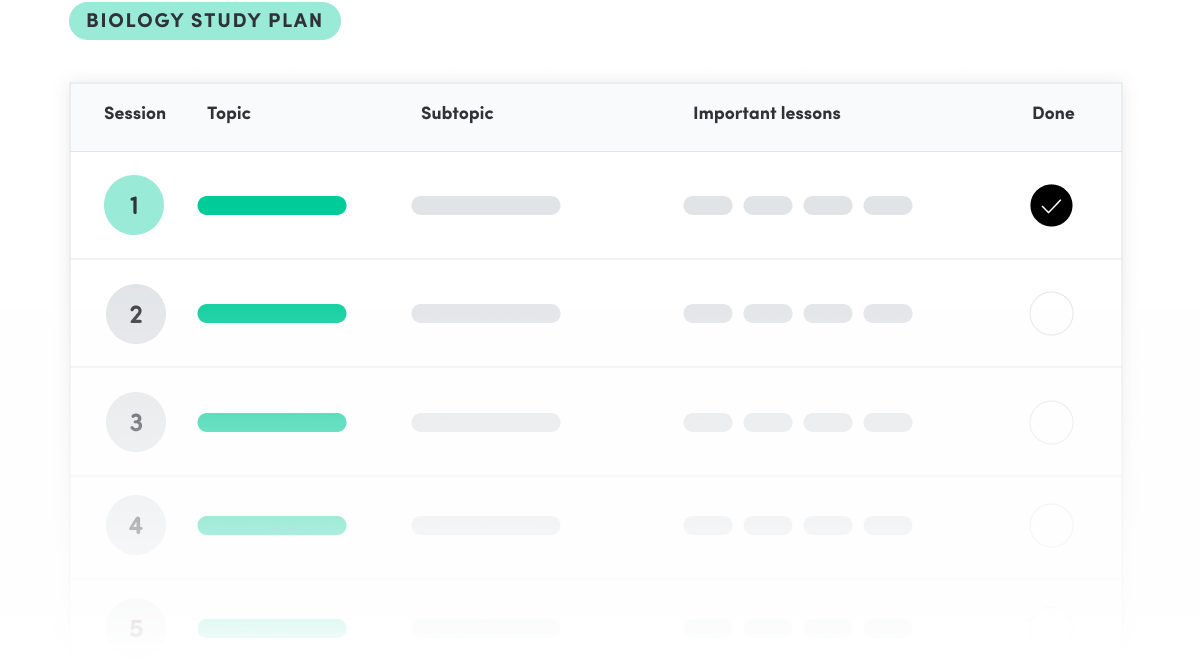
Task: Click the Topic column header
Action: click(229, 113)
